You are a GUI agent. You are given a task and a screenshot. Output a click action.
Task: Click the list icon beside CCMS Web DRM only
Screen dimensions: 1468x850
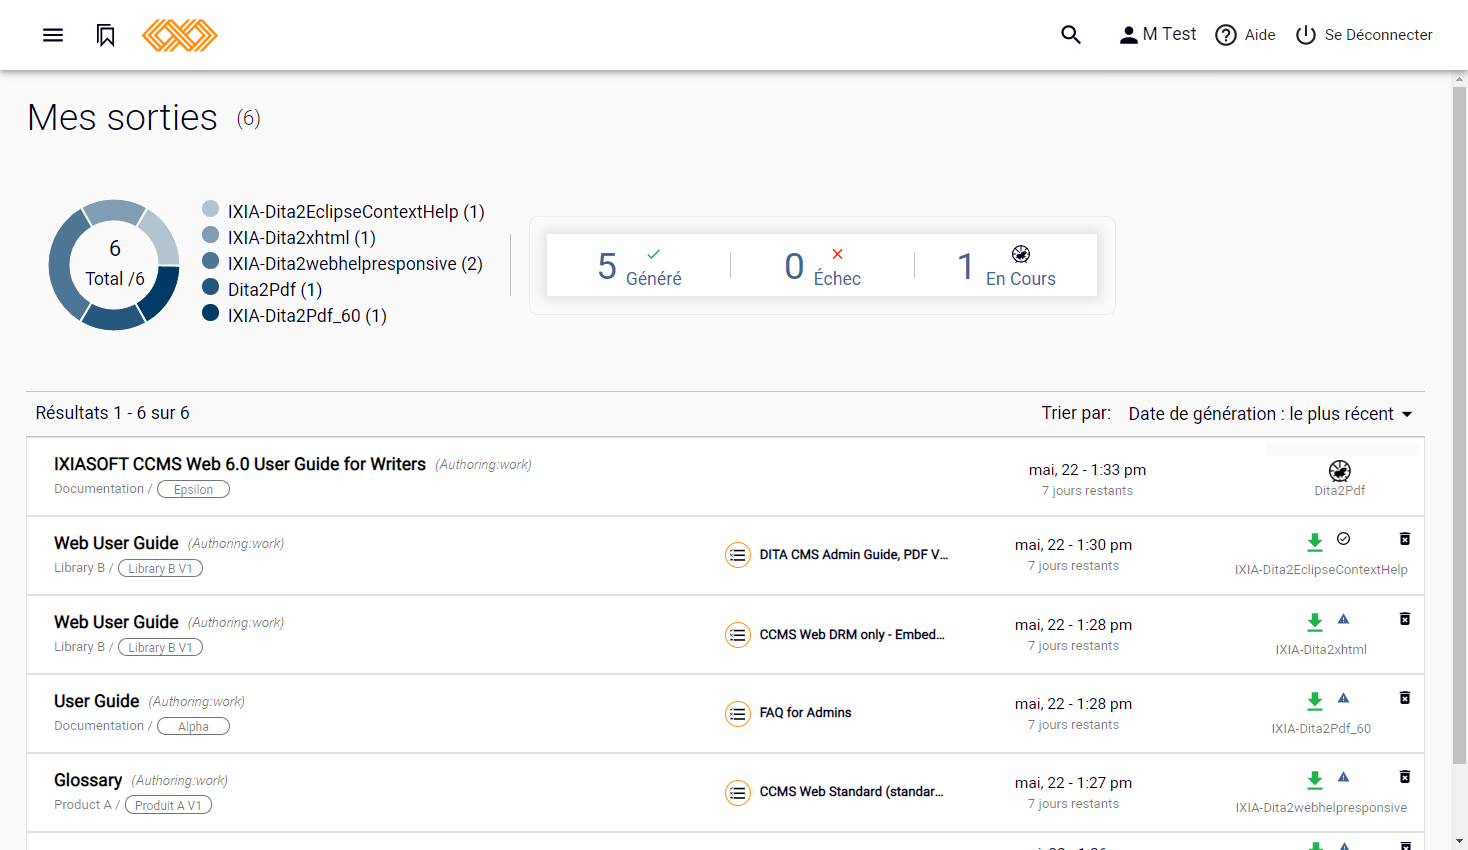coord(738,635)
